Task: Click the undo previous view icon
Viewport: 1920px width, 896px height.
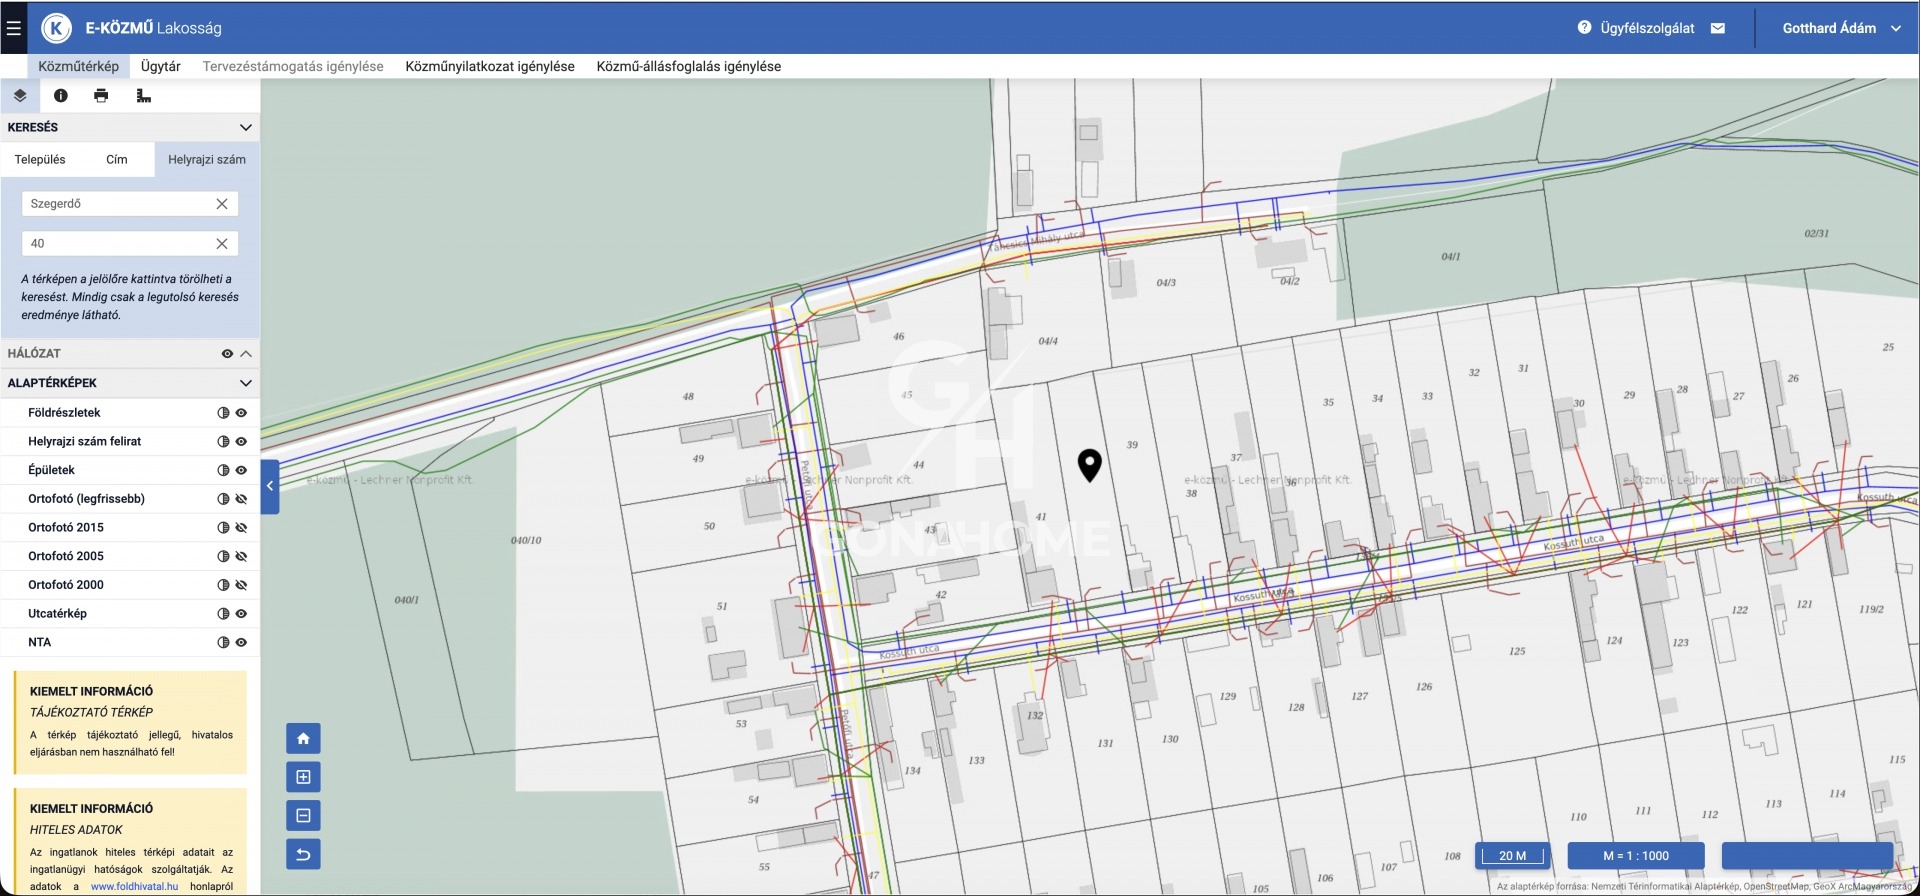Action: (x=303, y=855)
